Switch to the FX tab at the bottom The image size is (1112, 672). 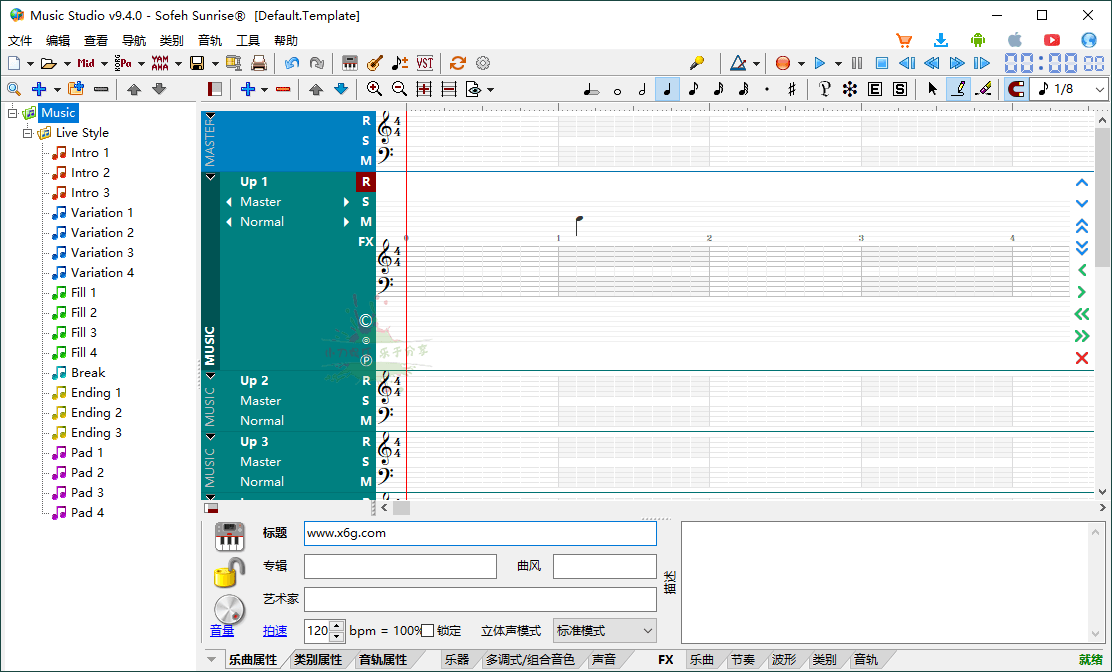click(665, 659)
